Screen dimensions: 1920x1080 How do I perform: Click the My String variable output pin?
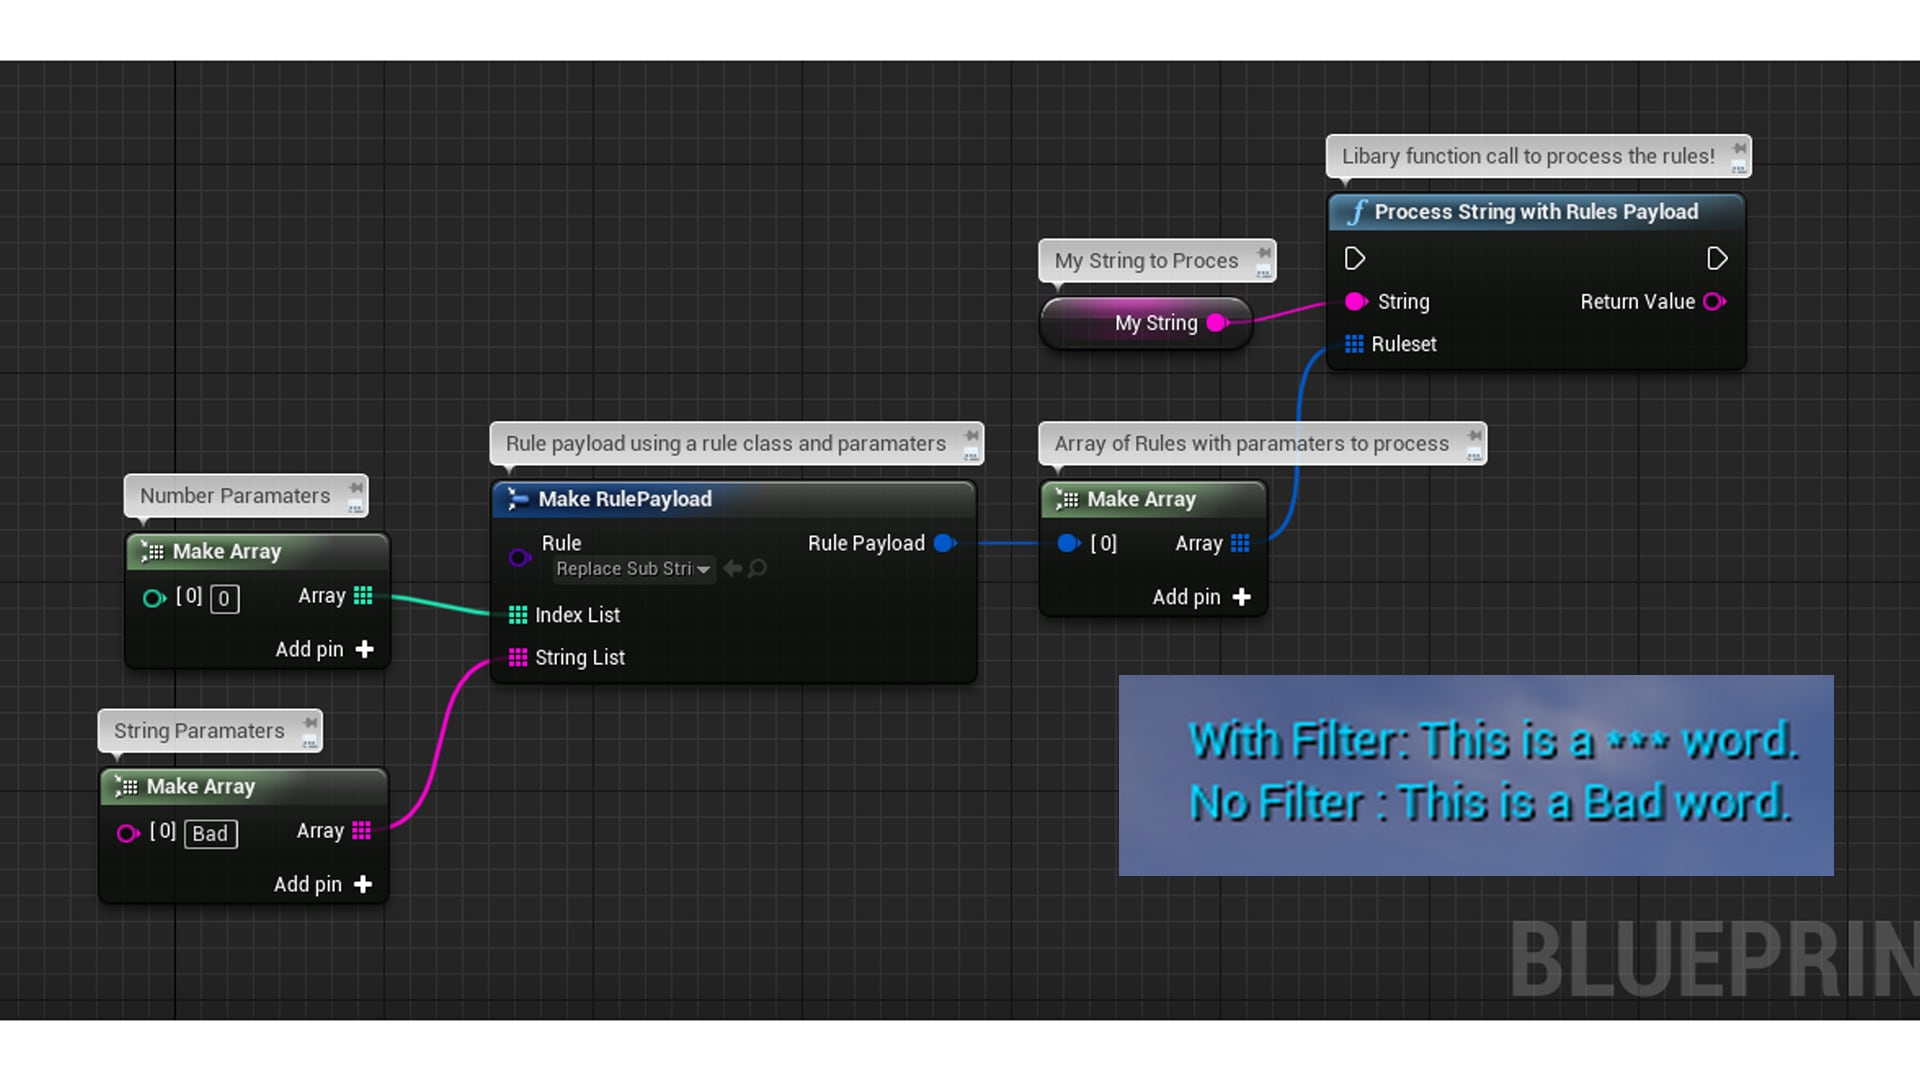(x=1218, y=322)
